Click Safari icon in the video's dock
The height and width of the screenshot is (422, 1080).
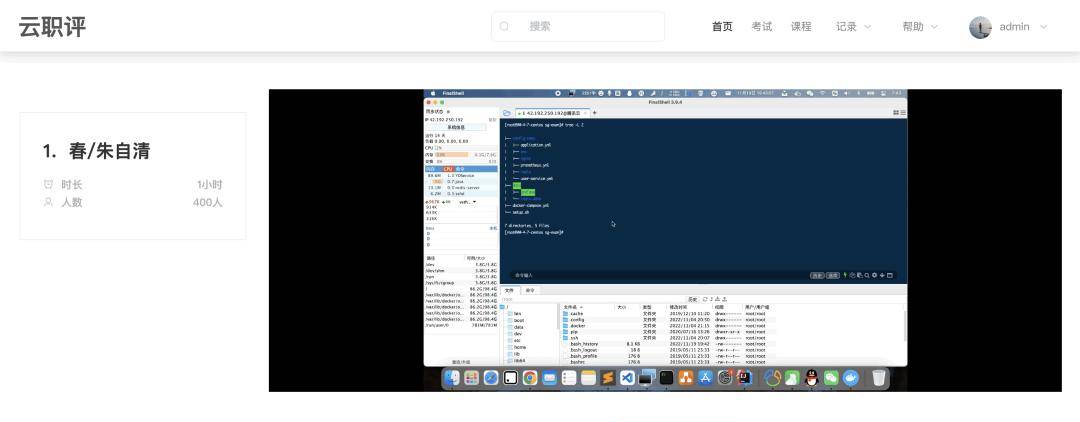tap(491, 377)
